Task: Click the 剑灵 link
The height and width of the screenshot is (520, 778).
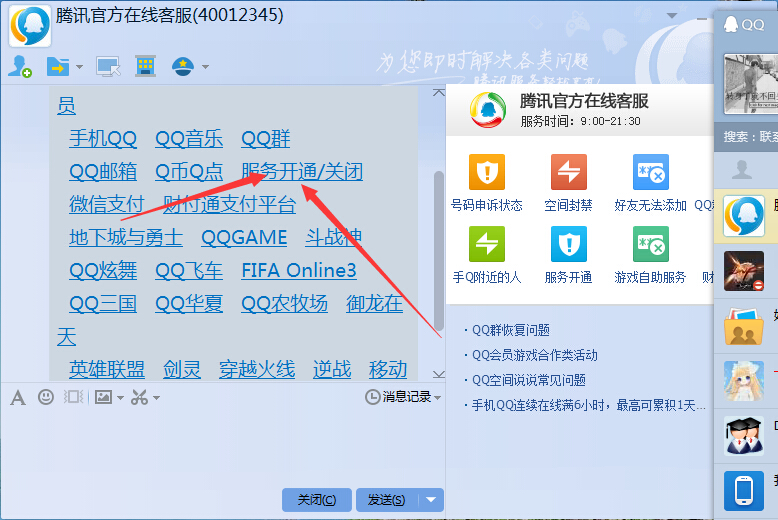Action: [x=182, y=370]
